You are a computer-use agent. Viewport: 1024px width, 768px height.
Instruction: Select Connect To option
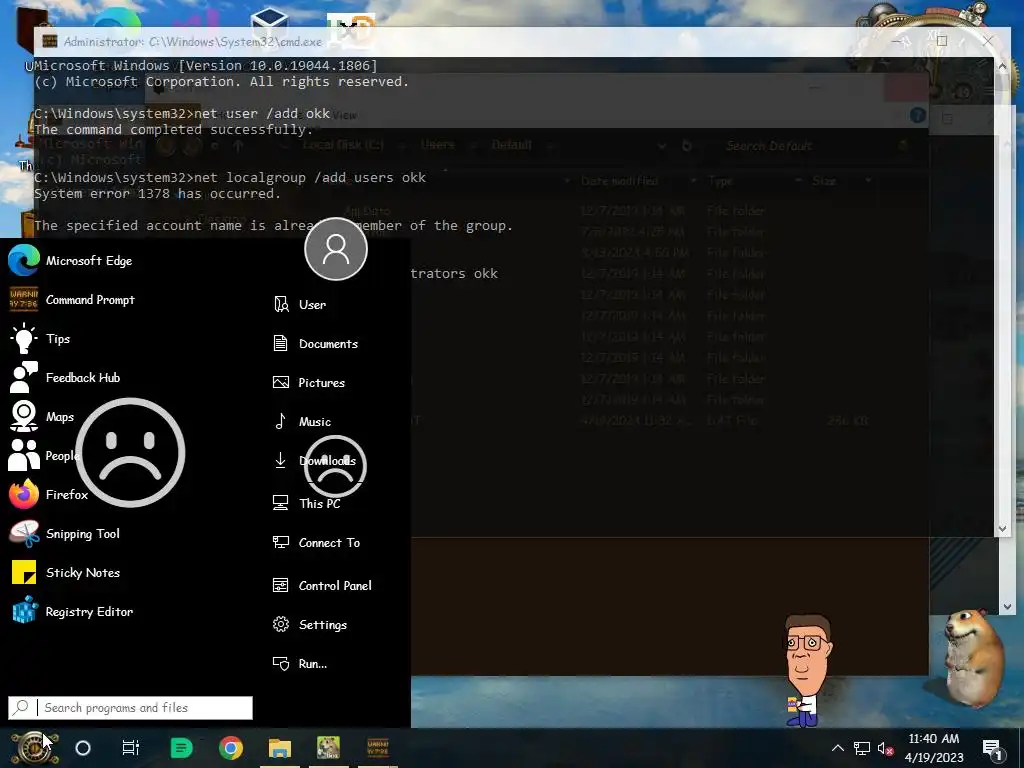[315, 543]
